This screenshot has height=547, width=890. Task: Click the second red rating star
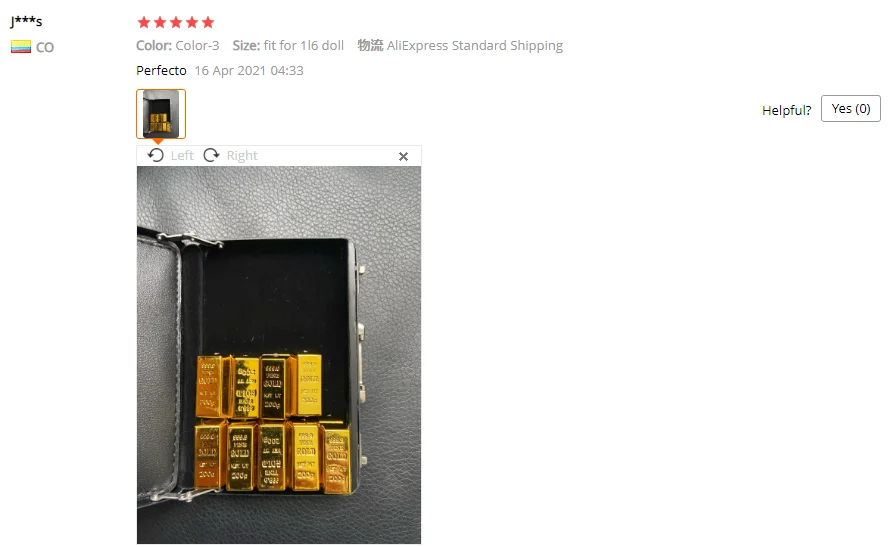(x=160, y=22)
